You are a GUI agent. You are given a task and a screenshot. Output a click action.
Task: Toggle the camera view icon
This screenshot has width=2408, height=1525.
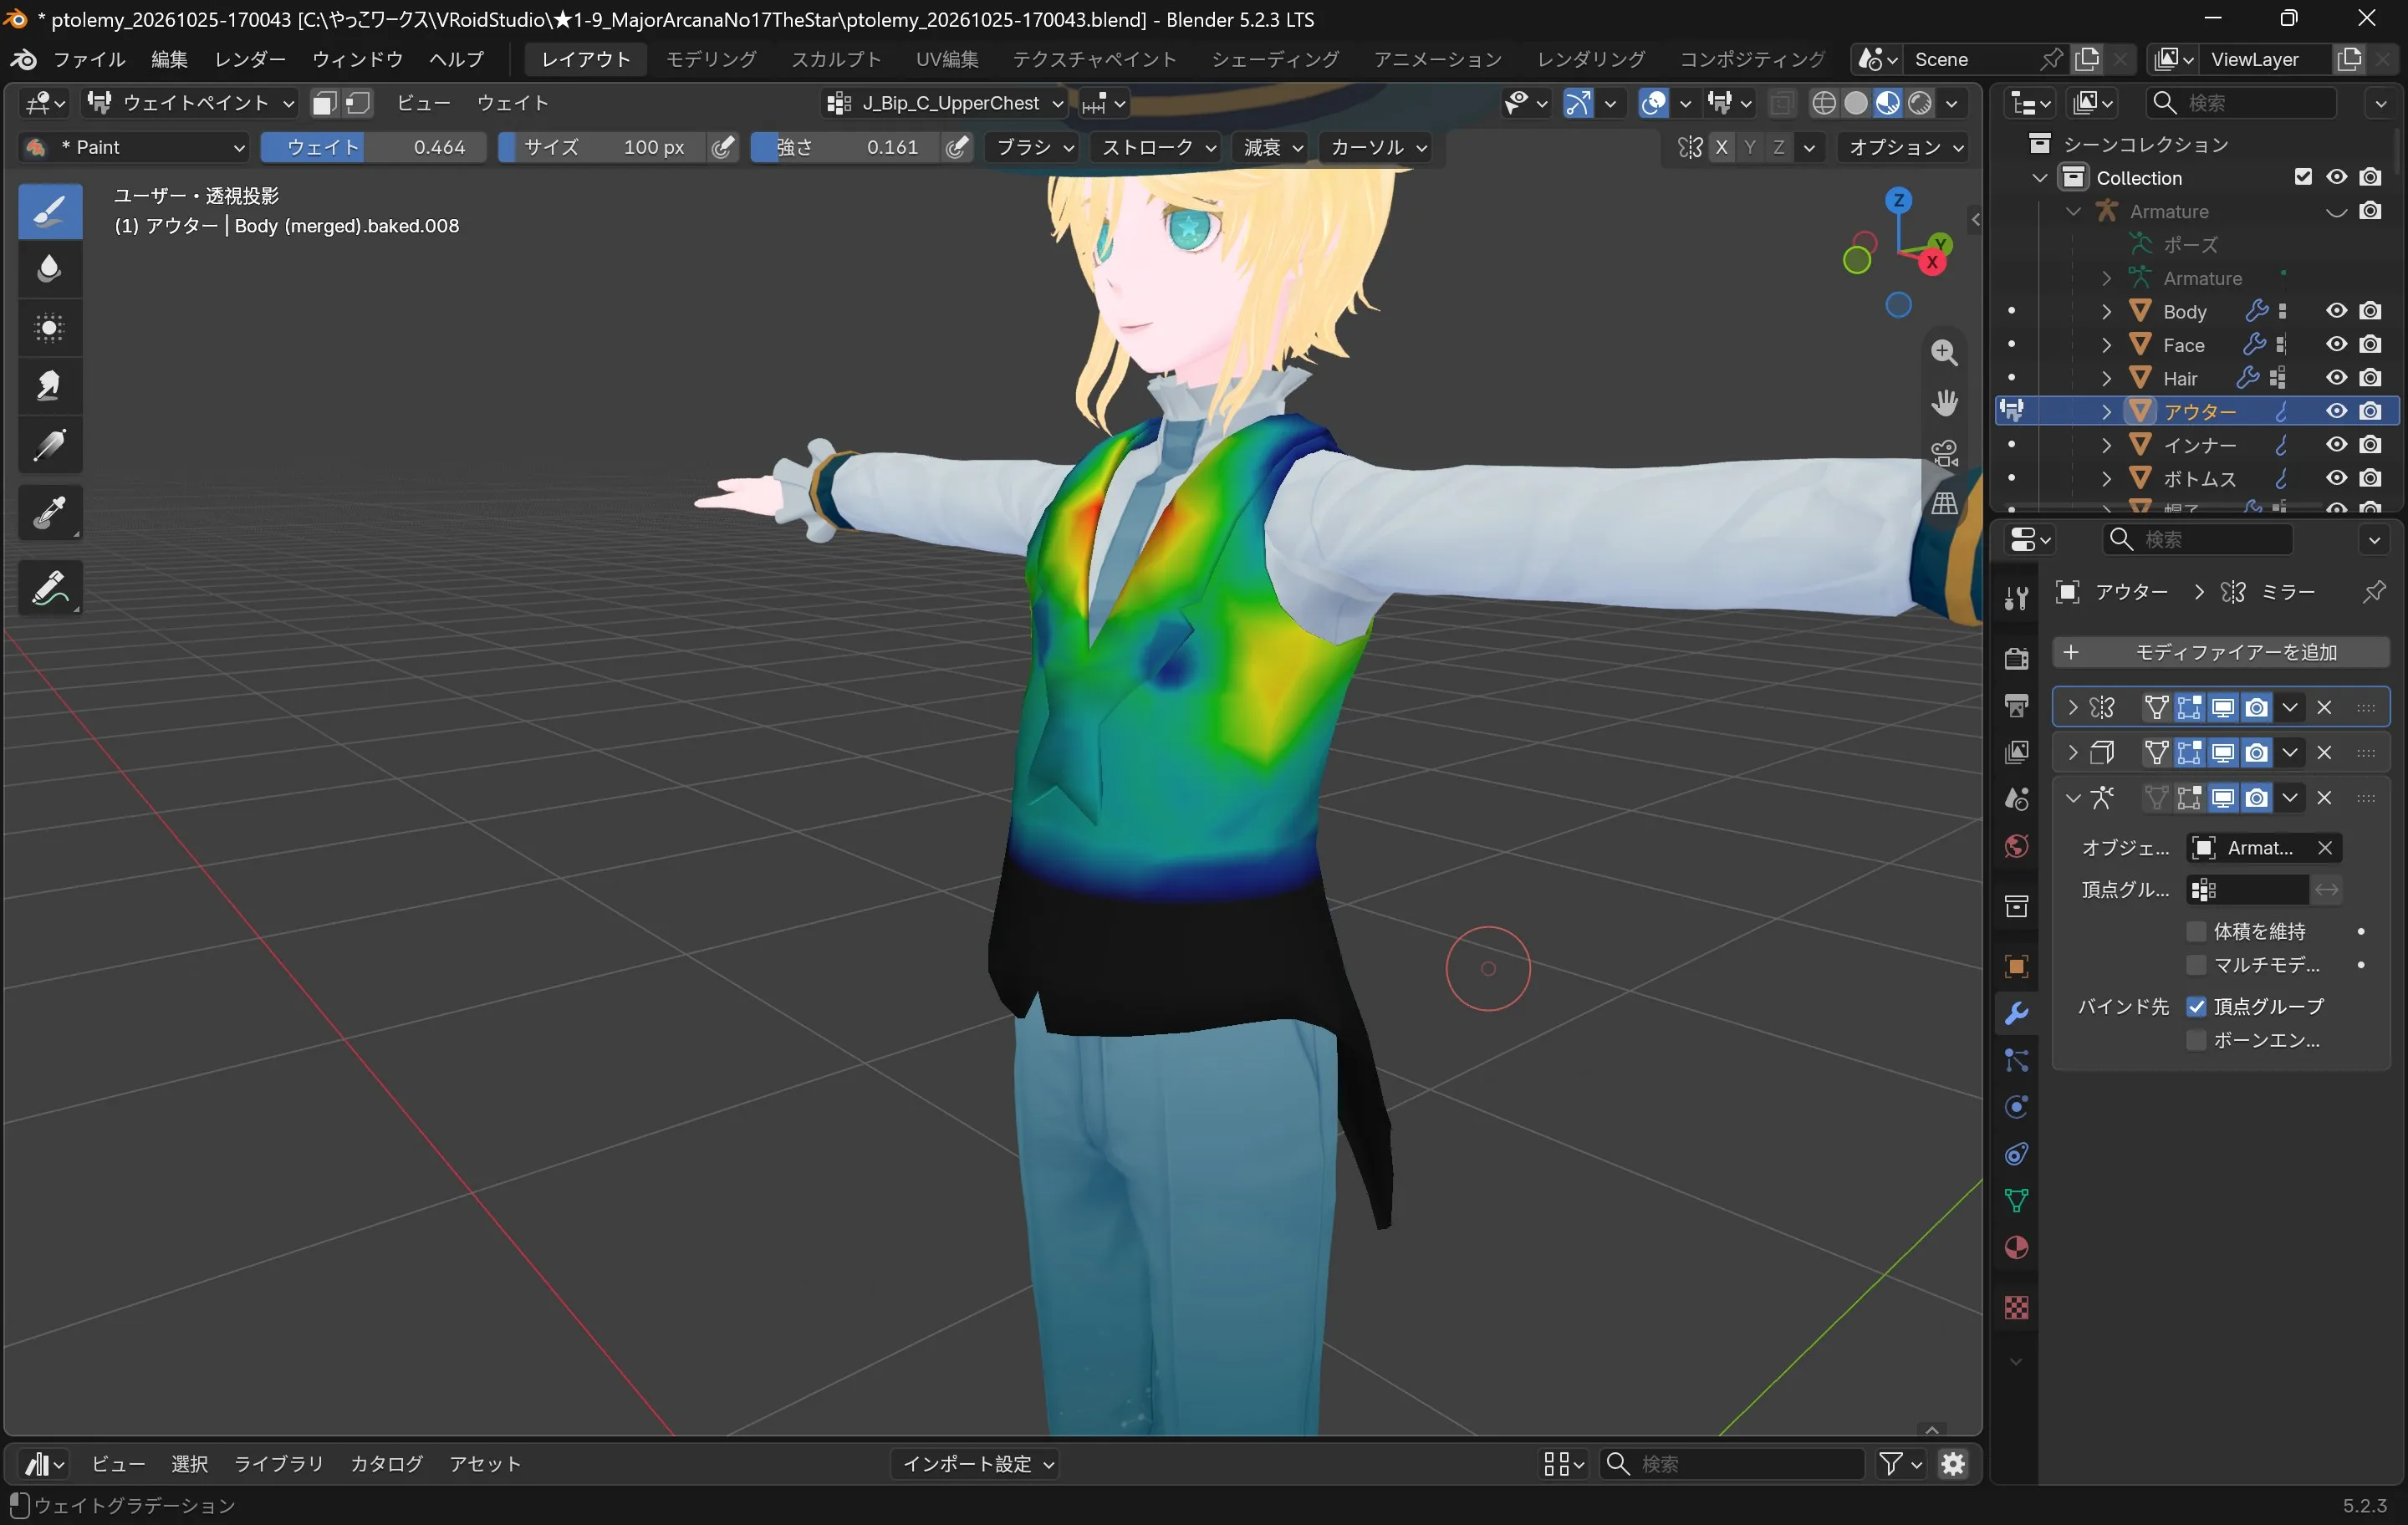pyautogui.click(x=1944, y=452)
